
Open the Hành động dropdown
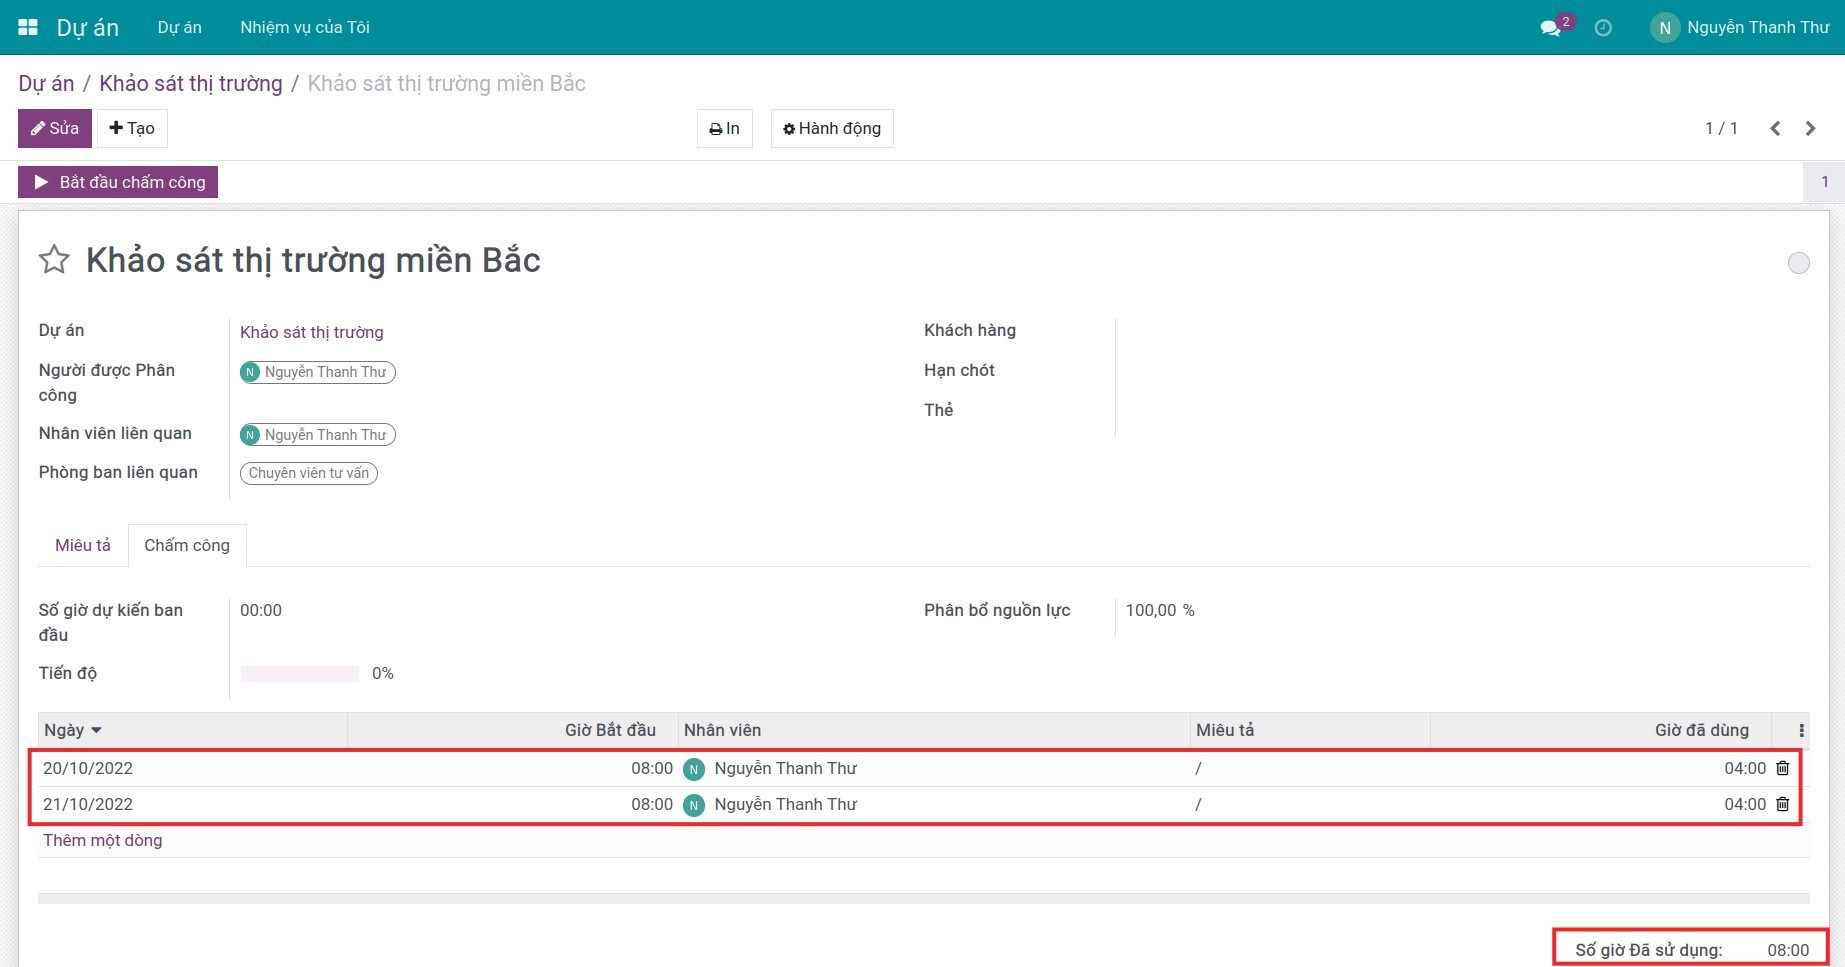point(831,128)
